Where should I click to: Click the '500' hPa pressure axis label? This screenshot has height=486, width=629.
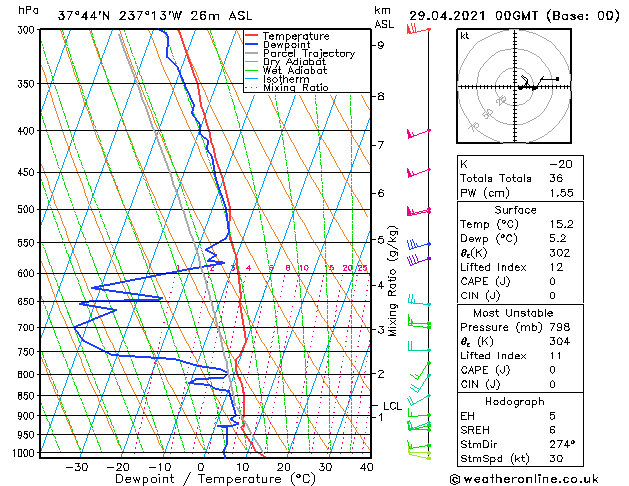click(28, 209)
